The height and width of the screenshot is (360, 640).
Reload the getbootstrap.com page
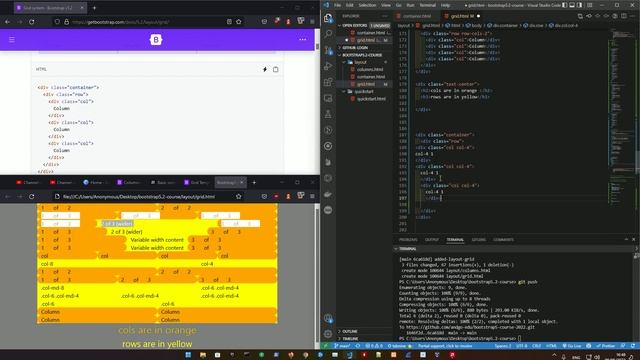(32, 22)
